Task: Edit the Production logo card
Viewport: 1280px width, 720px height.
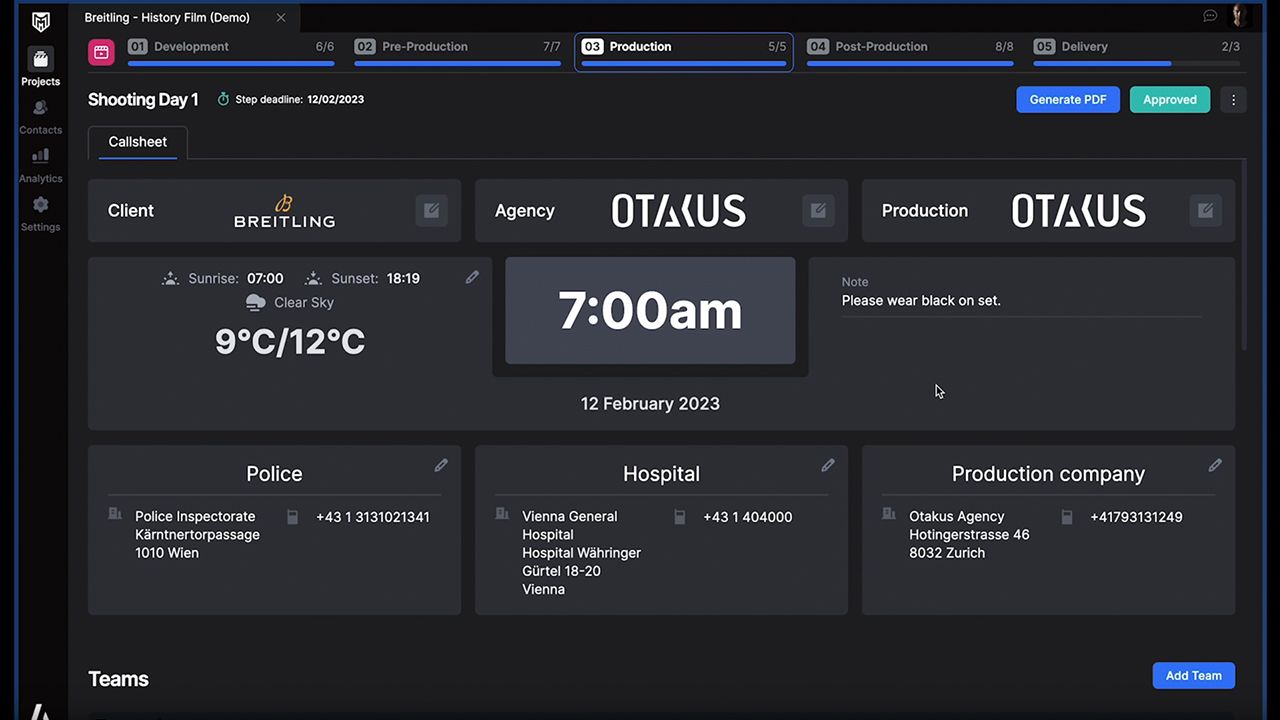Action: pos(1205,210)
